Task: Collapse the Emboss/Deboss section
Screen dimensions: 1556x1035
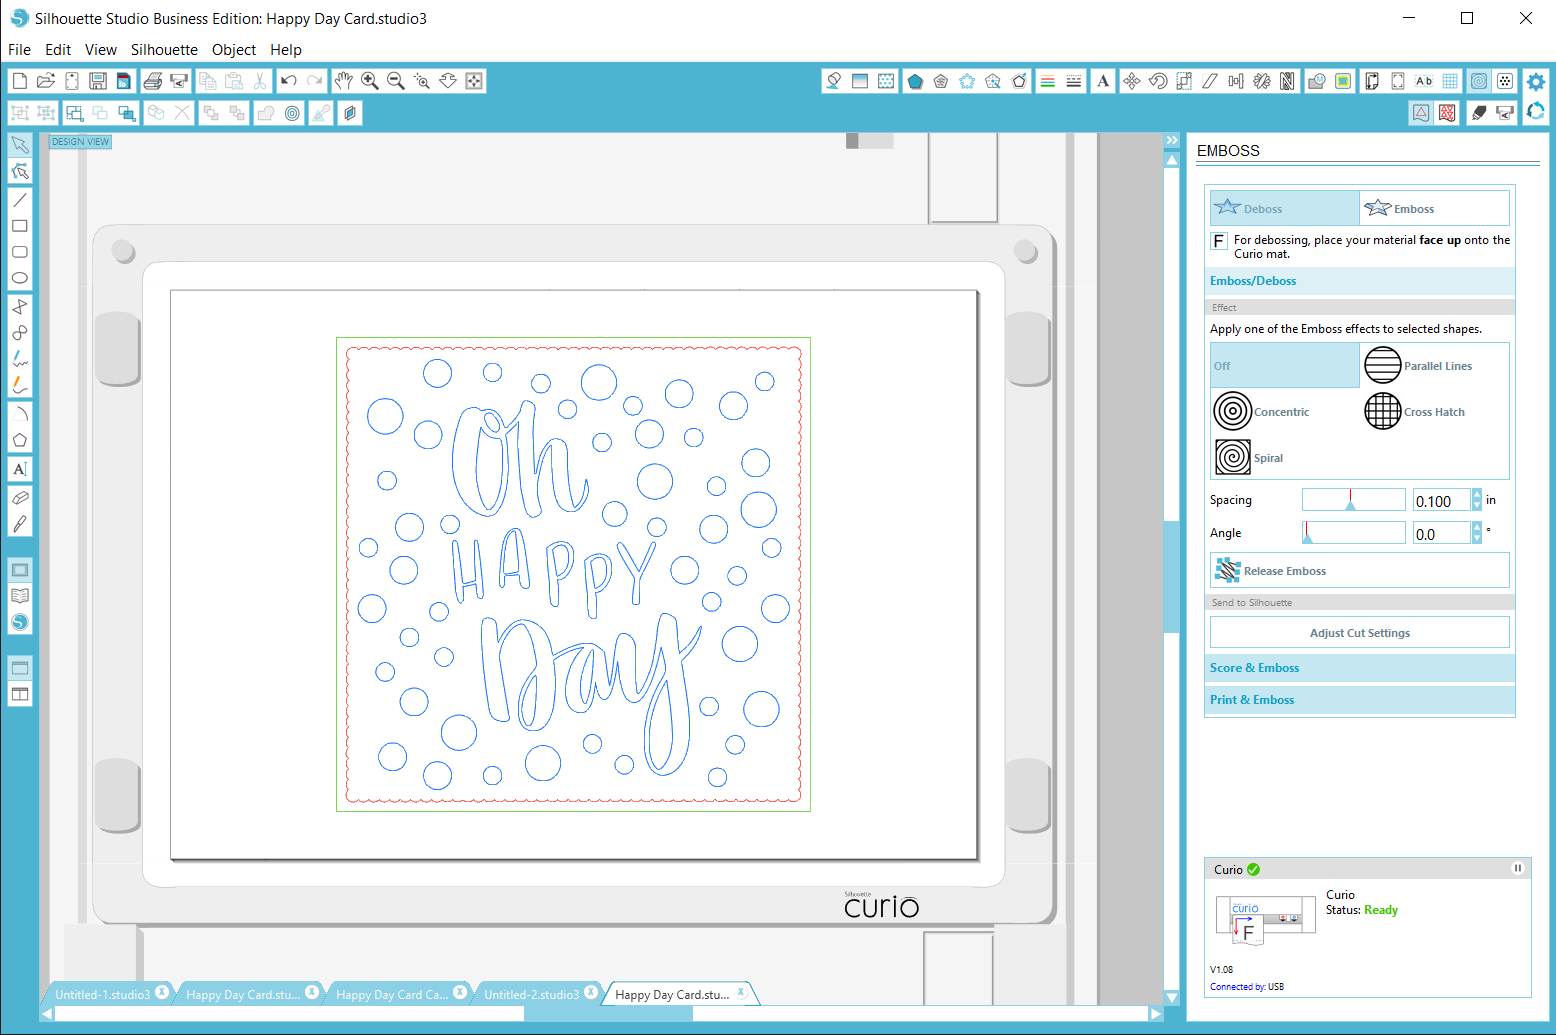Action: 1362,281
